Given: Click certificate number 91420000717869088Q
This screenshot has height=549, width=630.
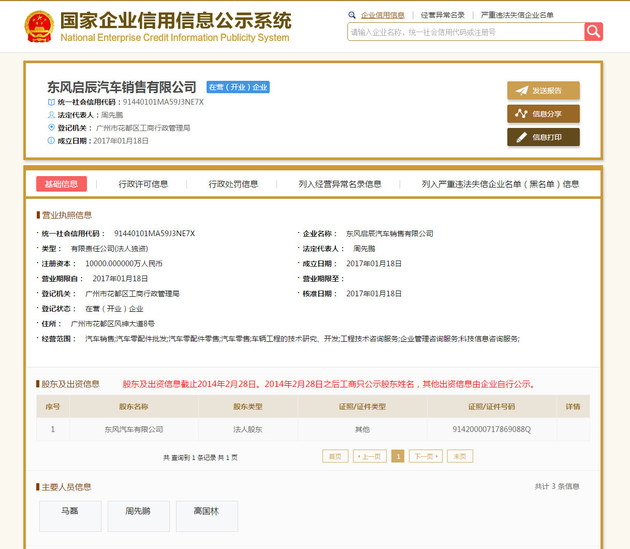Looking at the screenshot, I should tap(492, 429).
